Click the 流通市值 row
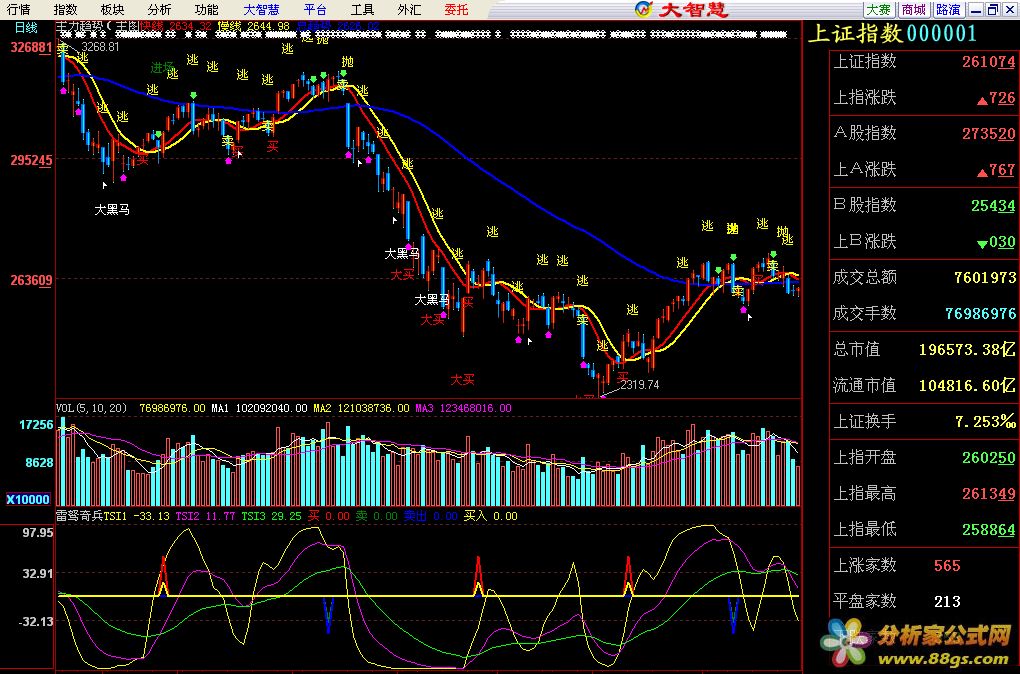 [x=924, y=385]
